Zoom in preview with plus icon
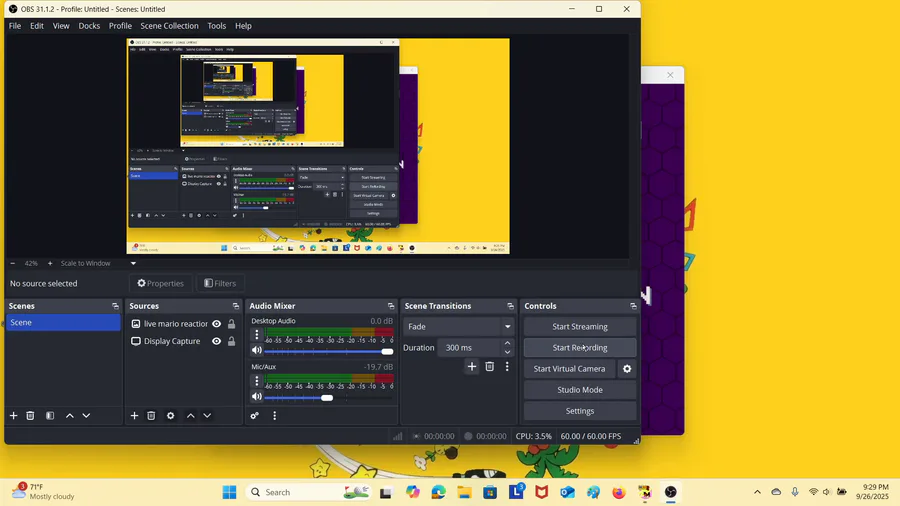 point(50,263)
